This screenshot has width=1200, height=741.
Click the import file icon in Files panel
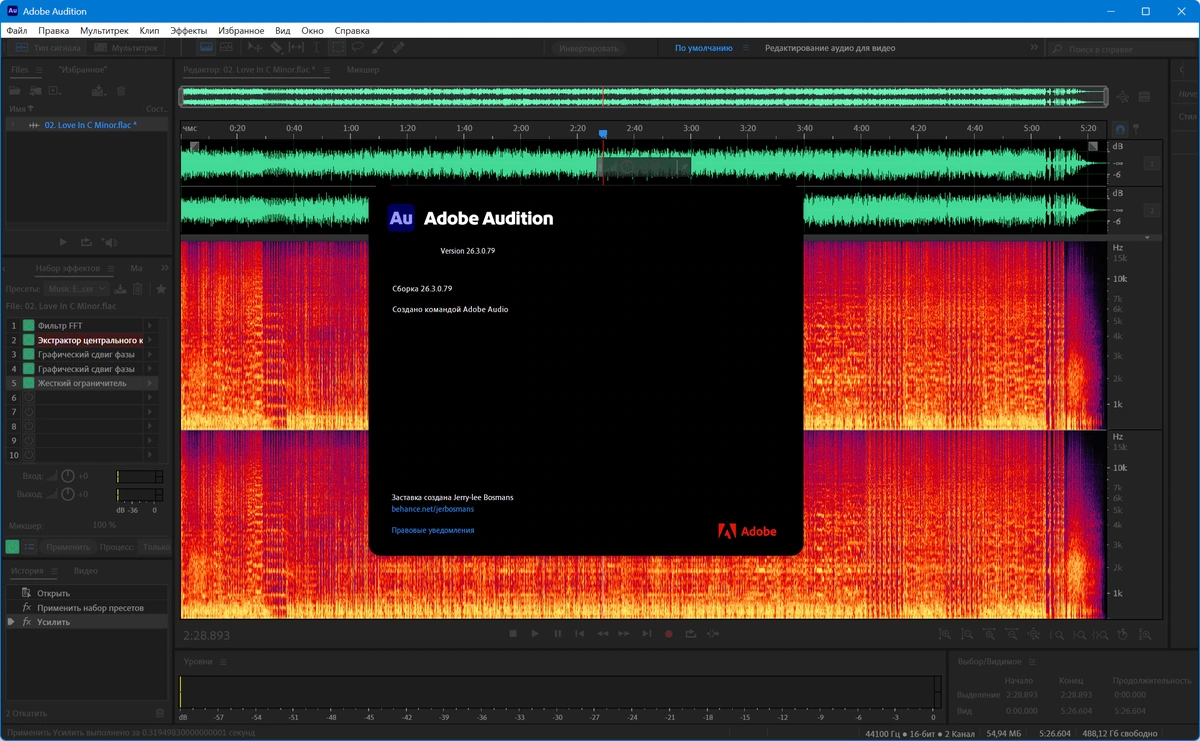pyautogui.click(x=34, y=91)
